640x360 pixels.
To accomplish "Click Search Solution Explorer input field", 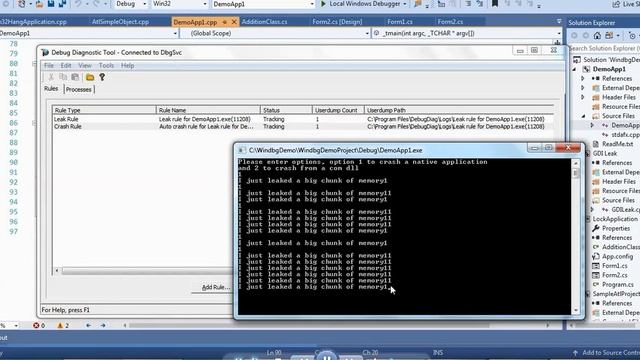I will coord(604,48).
